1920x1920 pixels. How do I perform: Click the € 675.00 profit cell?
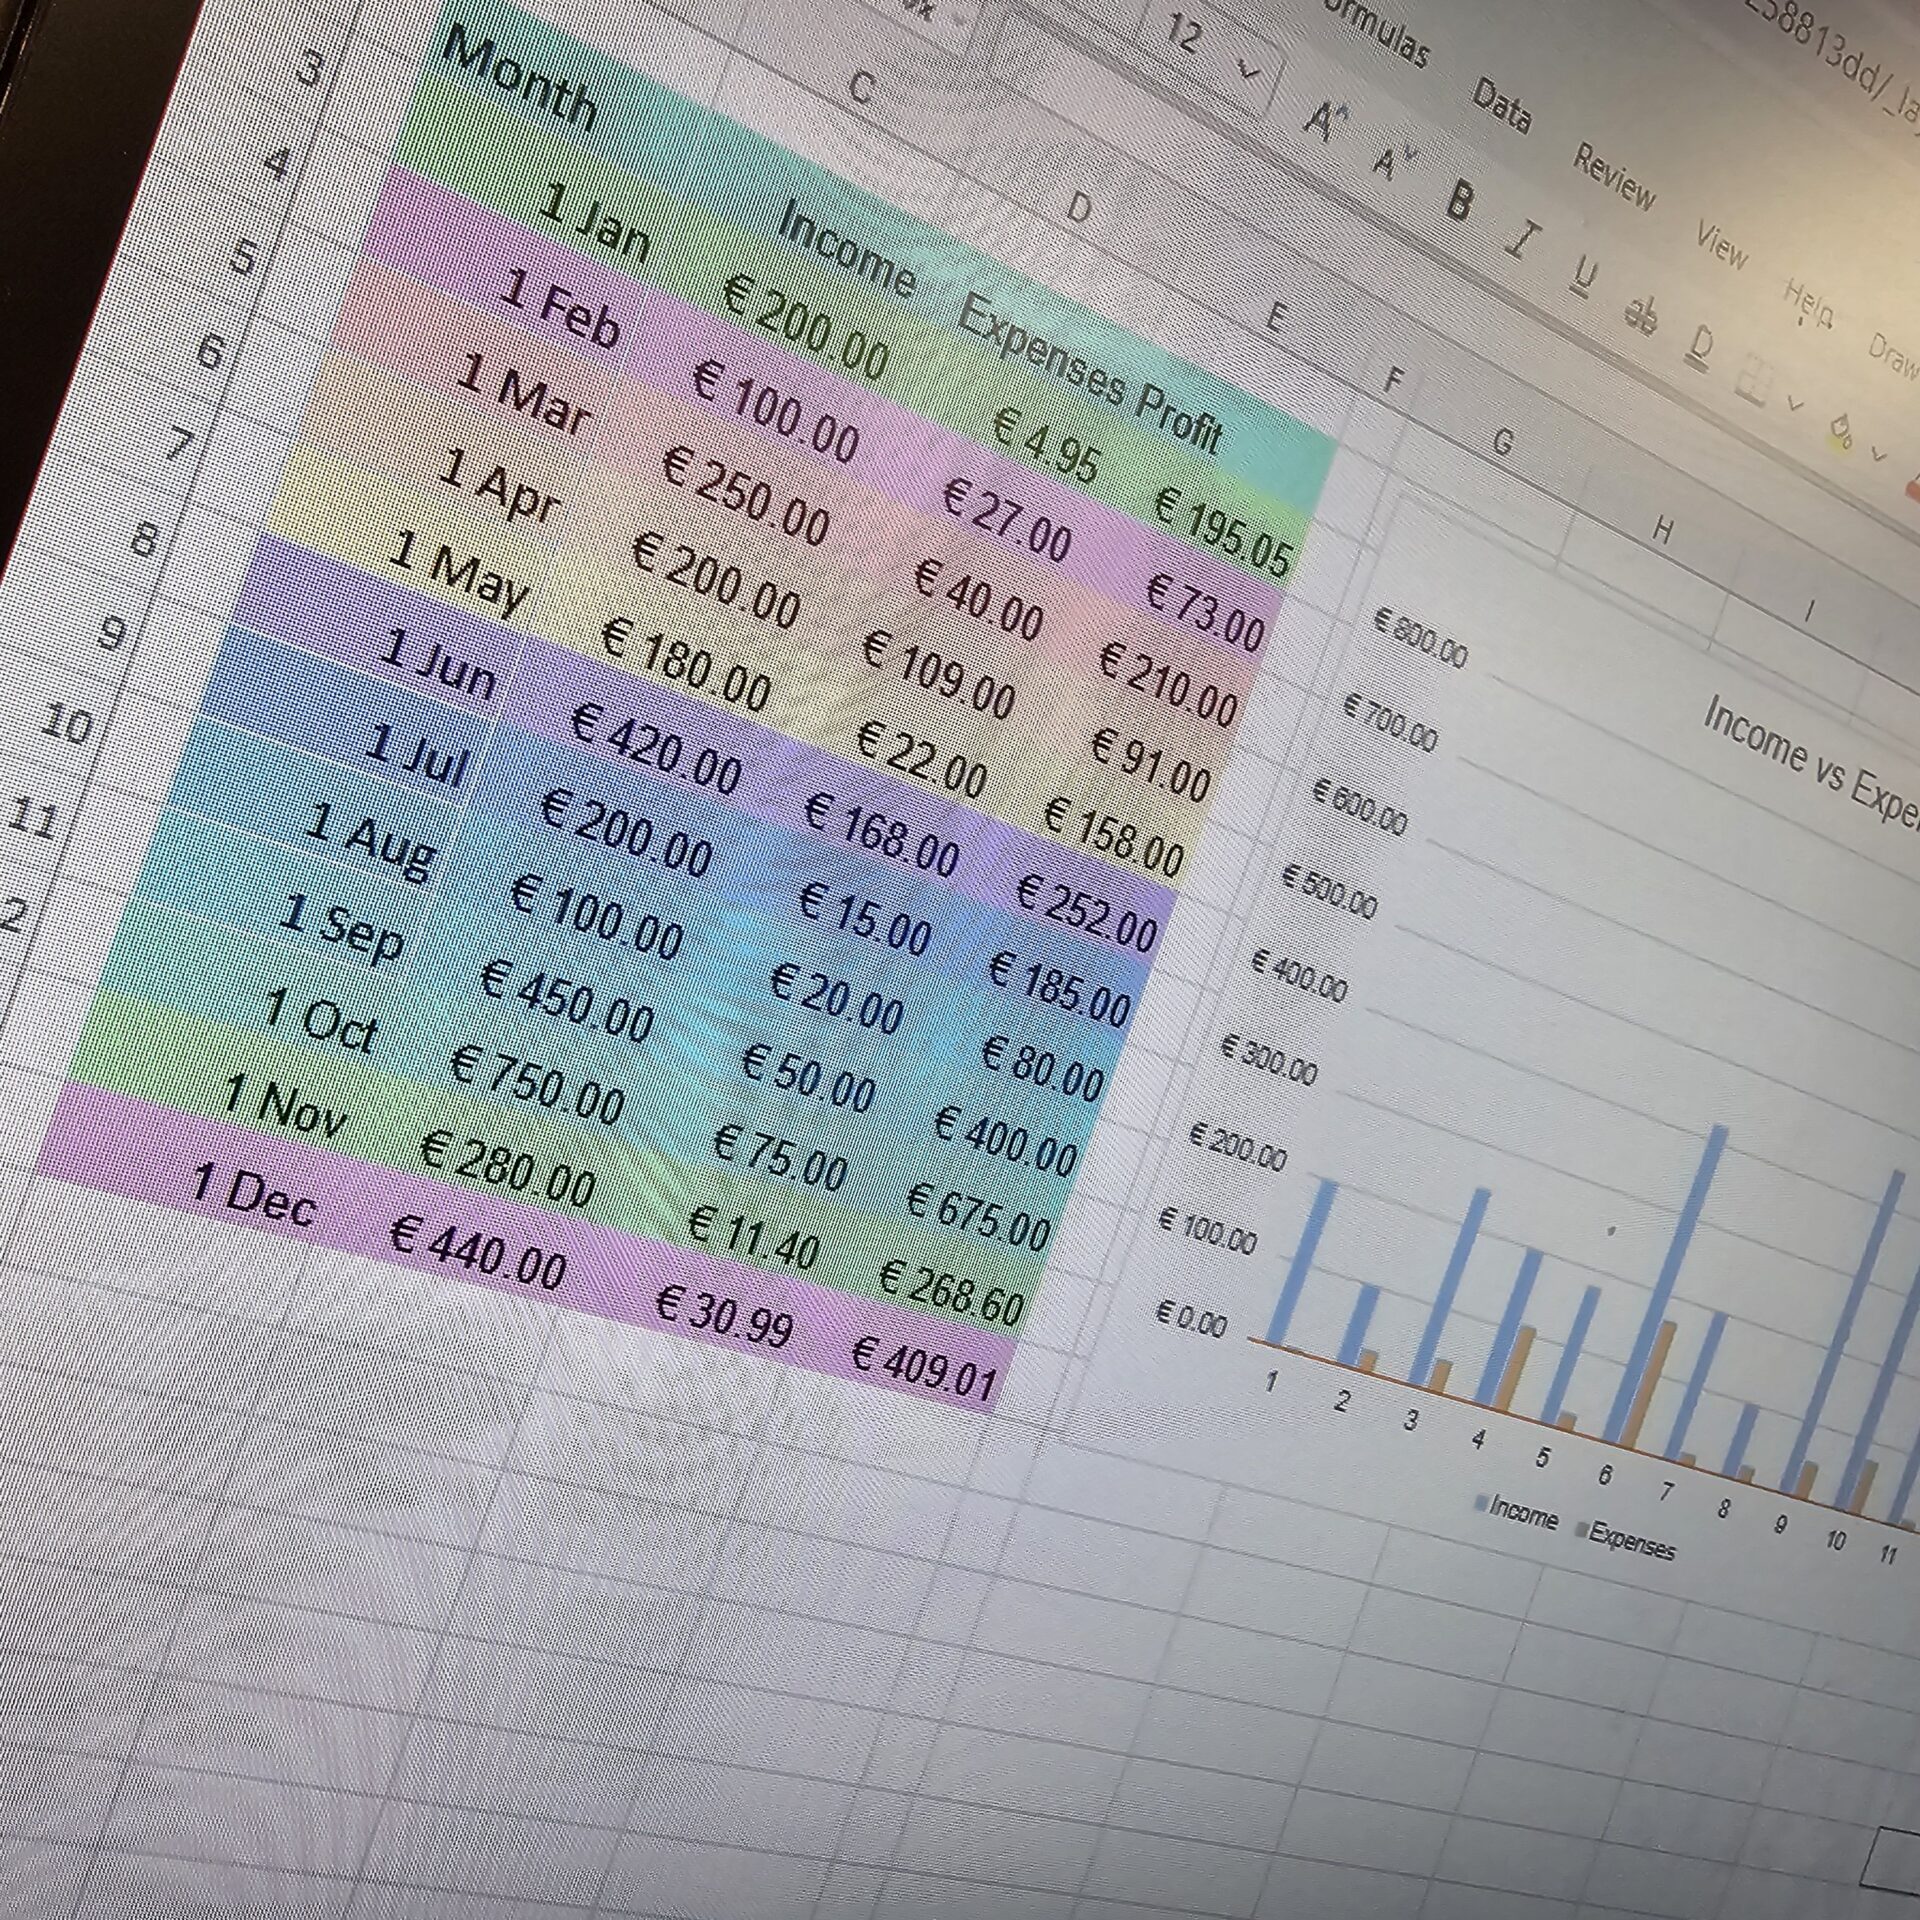tap(977, 1215)
